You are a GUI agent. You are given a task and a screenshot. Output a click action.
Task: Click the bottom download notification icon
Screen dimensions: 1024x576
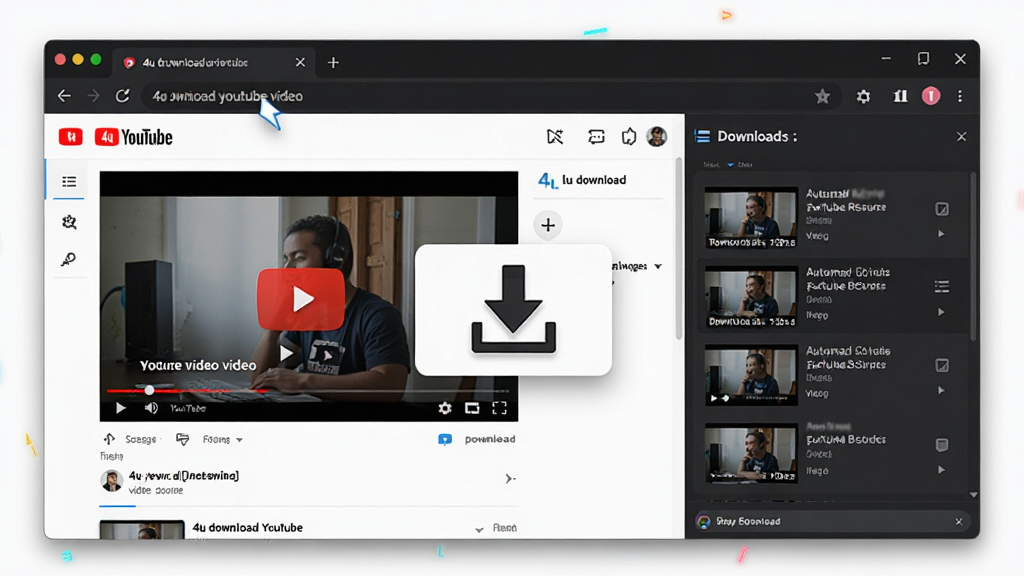pyautogui.click(x=703, y=521)
